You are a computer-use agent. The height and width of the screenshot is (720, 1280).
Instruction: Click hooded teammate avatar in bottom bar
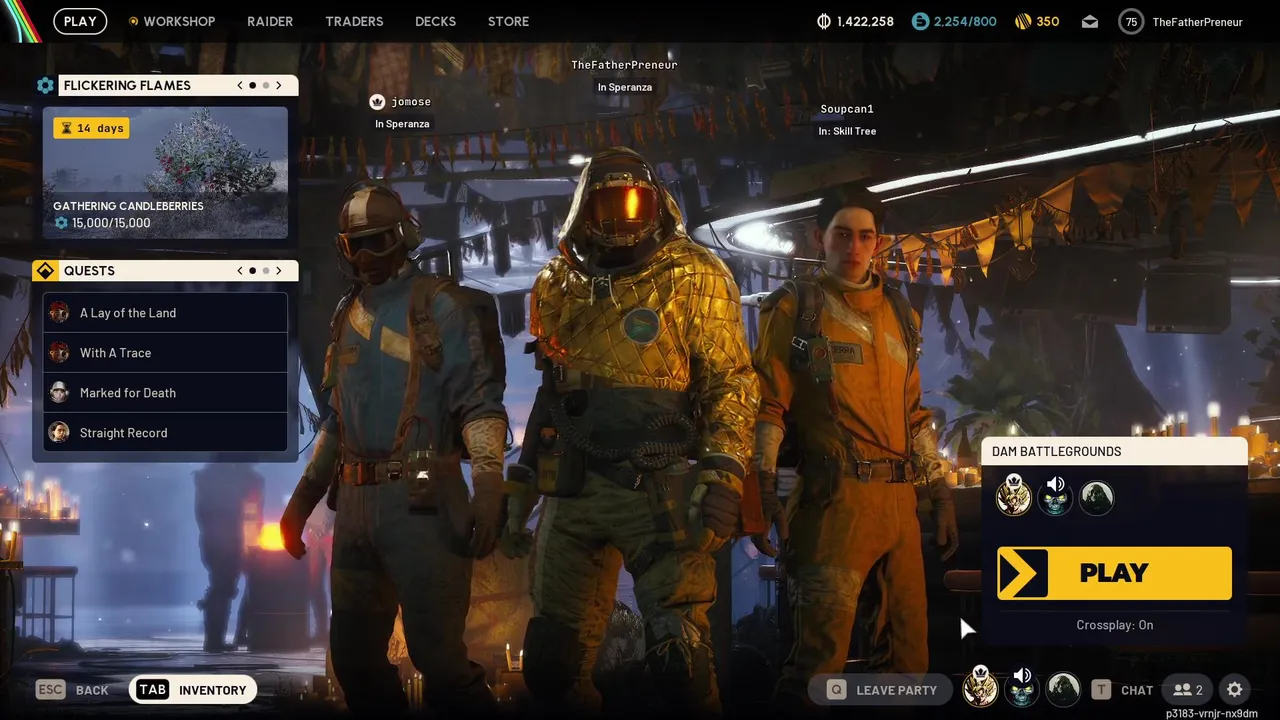[x=1062, y=689]
